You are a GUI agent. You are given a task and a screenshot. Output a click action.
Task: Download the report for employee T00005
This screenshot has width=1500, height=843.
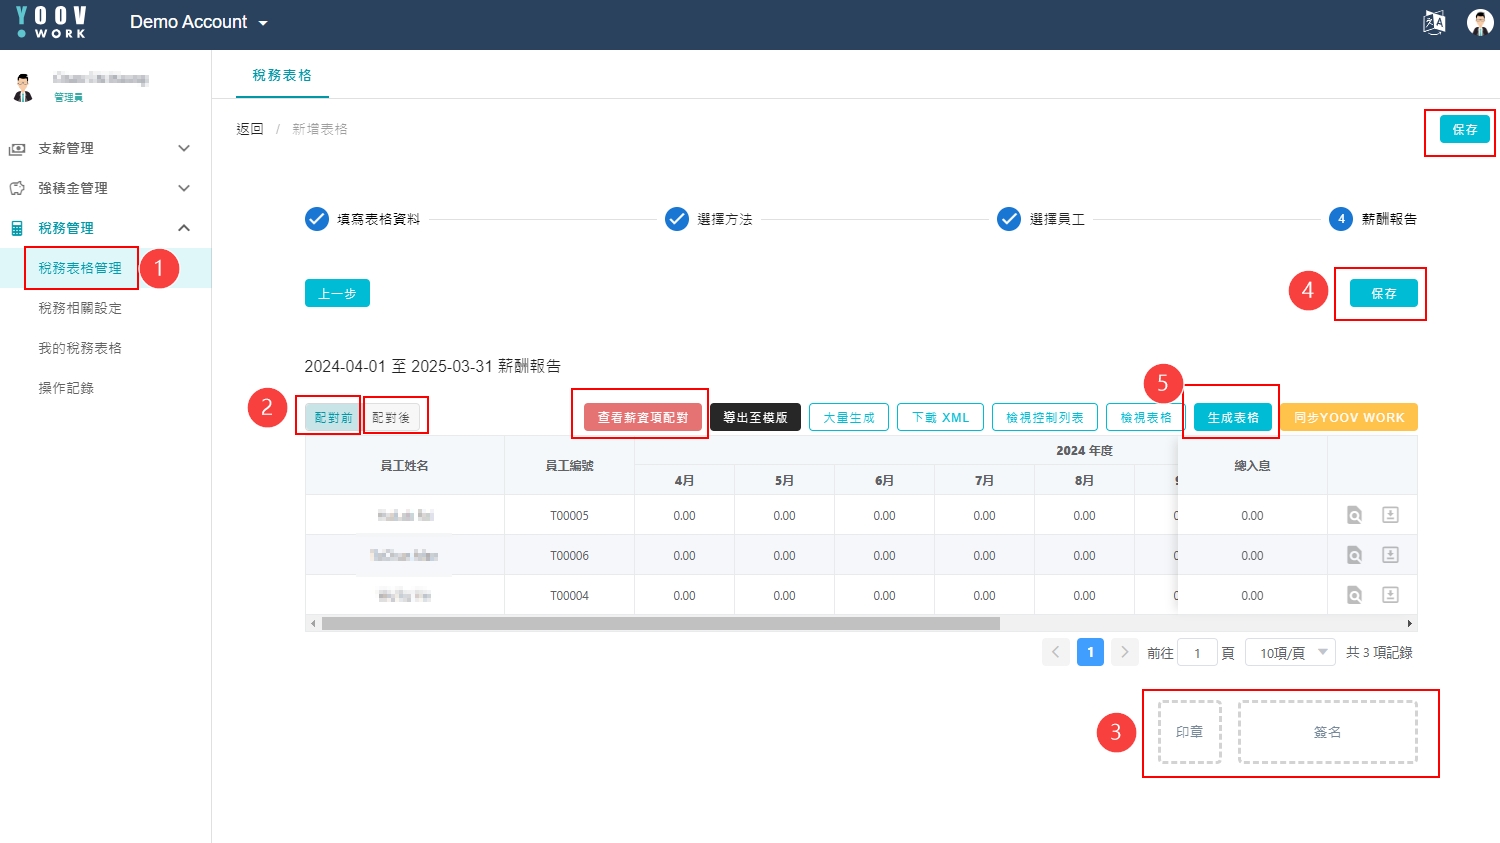click(x=1390, y=515)
